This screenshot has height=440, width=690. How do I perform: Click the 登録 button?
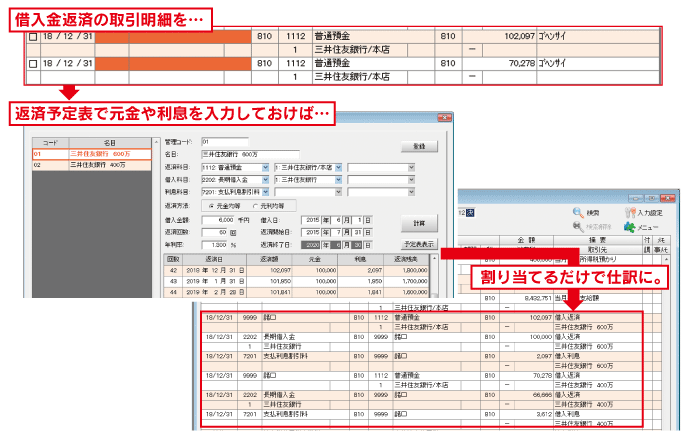pos(419,147)
